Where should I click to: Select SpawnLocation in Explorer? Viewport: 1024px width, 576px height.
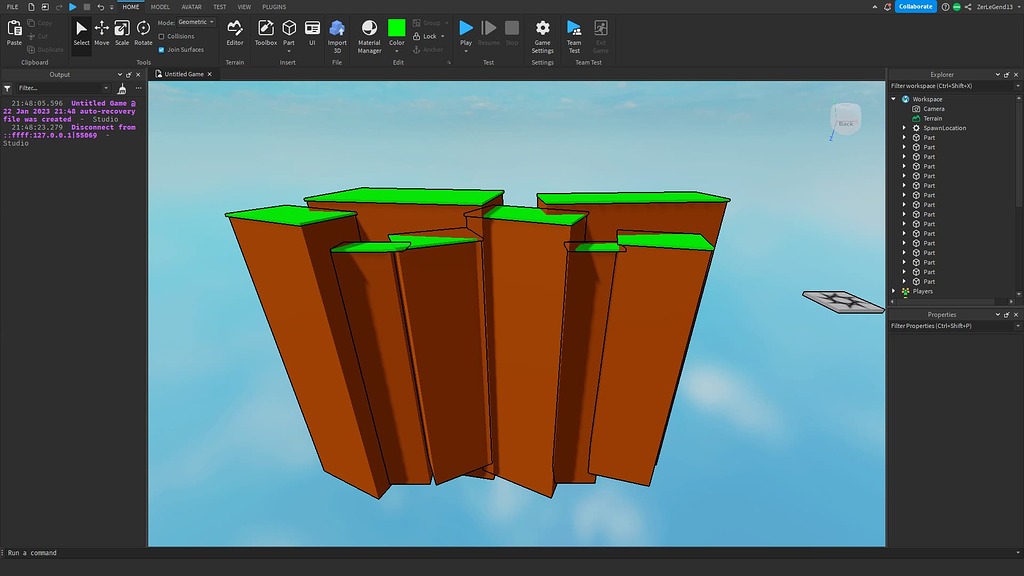coord(944,128)
